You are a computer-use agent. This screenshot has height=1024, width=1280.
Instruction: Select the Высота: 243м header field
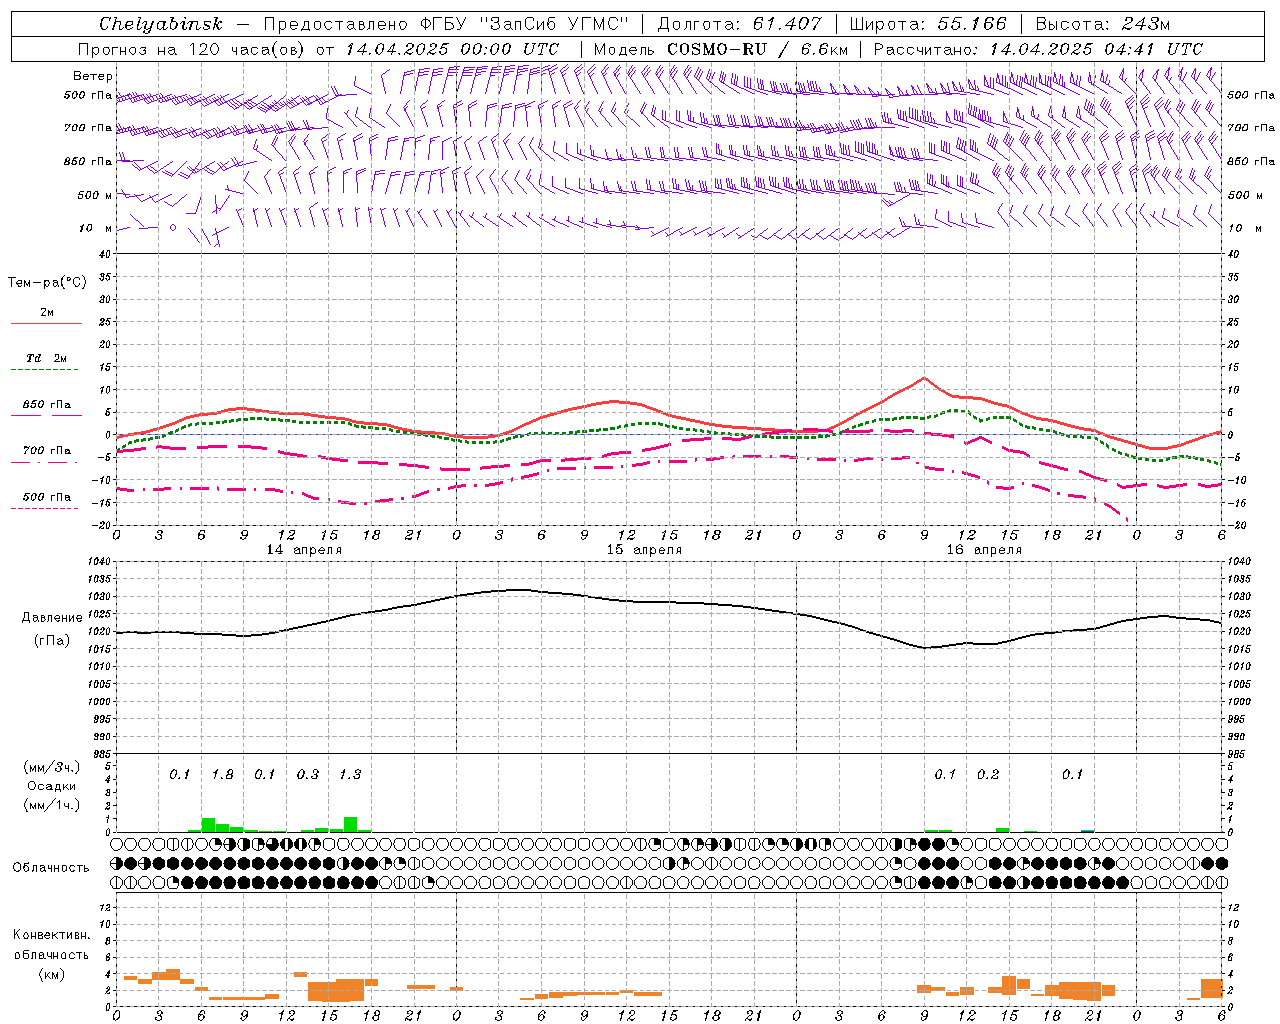tap(1103, 24)
